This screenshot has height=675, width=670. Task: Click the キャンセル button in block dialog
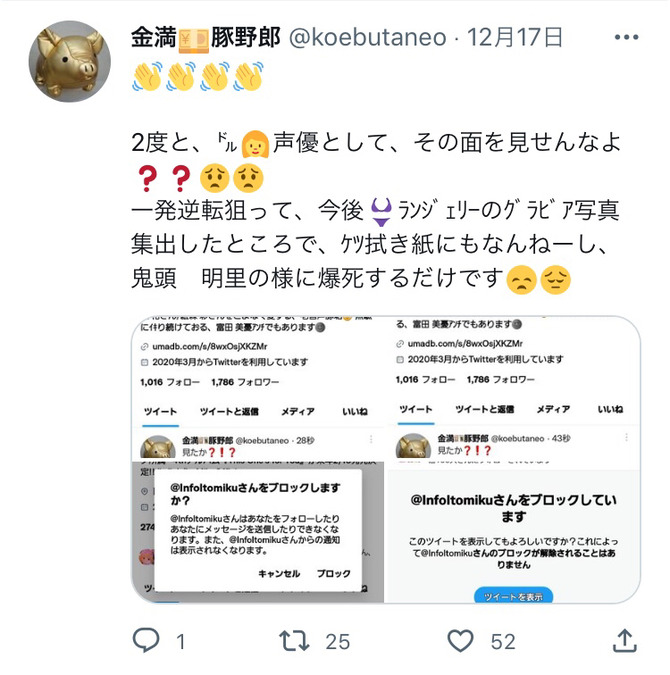(x=279, y=574)
